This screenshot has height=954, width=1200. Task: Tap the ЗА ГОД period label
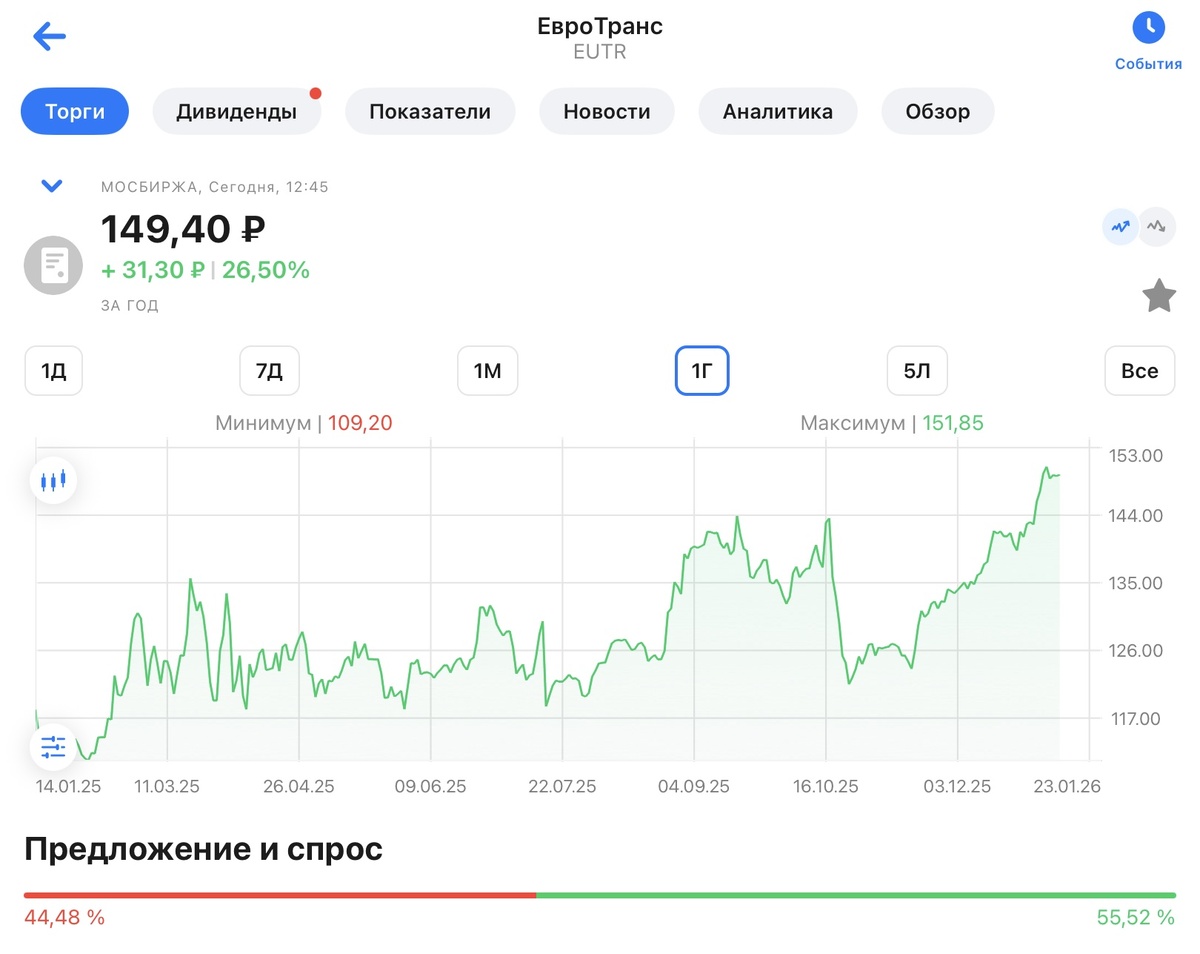click(x=130, y=306)
